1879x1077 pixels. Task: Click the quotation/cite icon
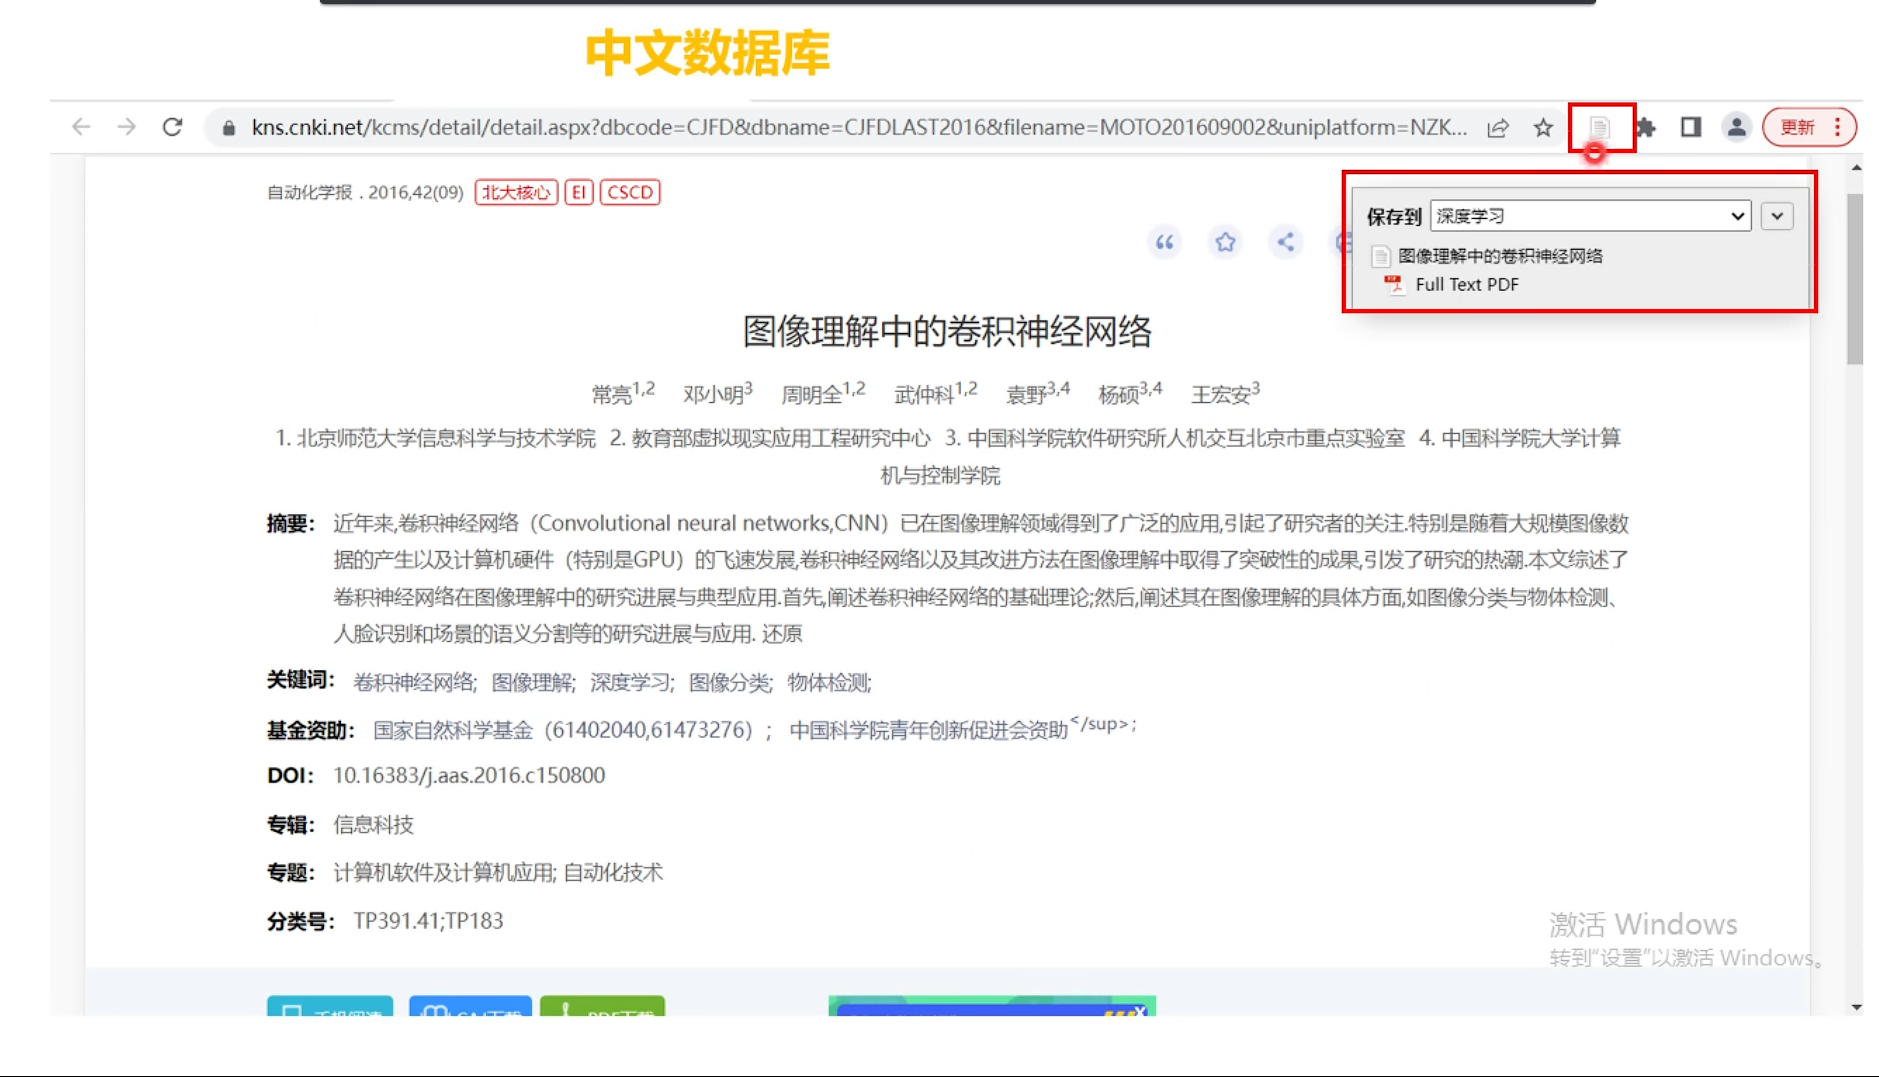pos(1164,242)
